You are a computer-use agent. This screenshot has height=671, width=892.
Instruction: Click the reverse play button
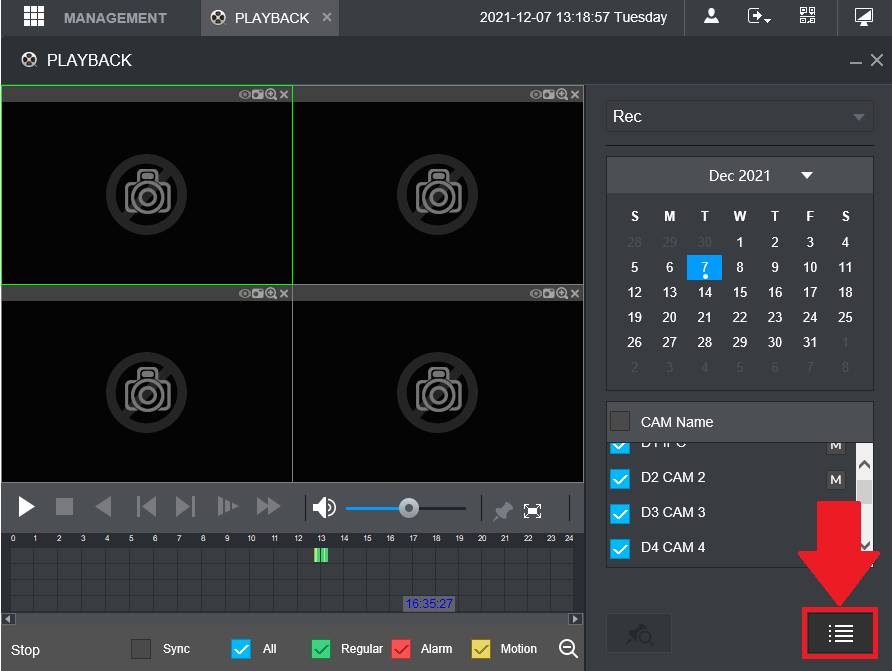[103, 507]
